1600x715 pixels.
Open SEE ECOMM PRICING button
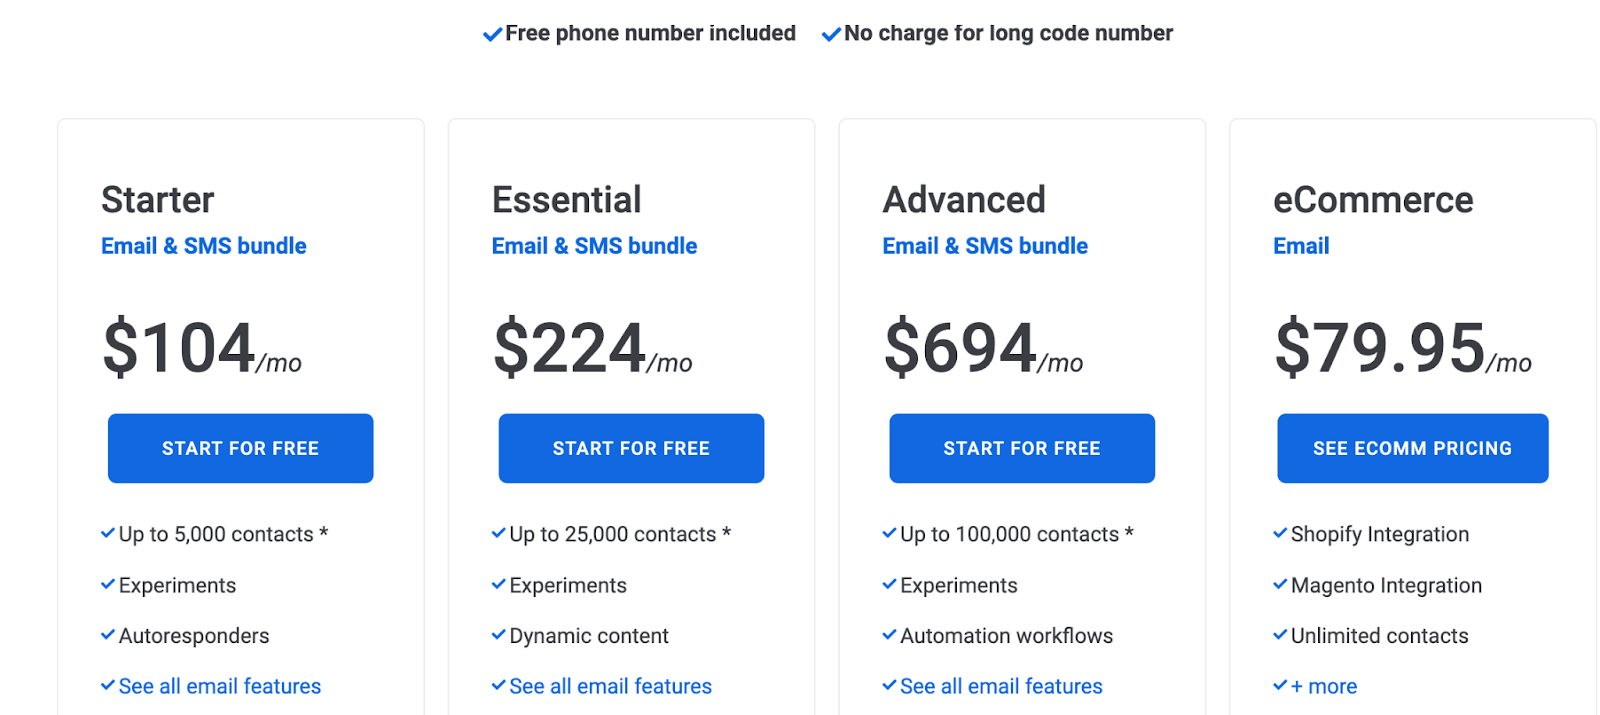(1412, 448)
